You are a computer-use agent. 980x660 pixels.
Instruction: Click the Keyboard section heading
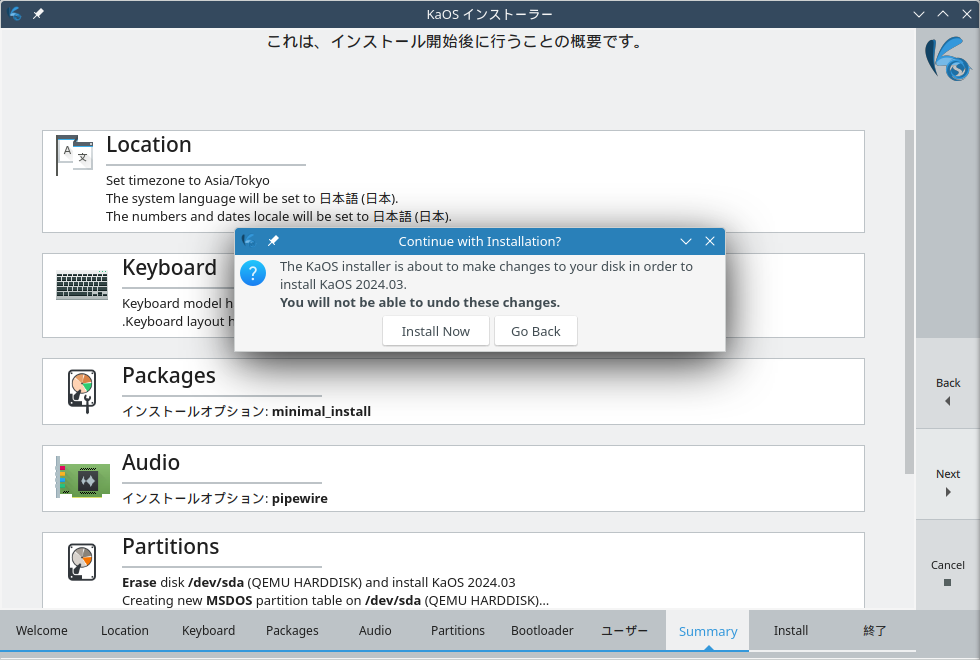point(169,268)
